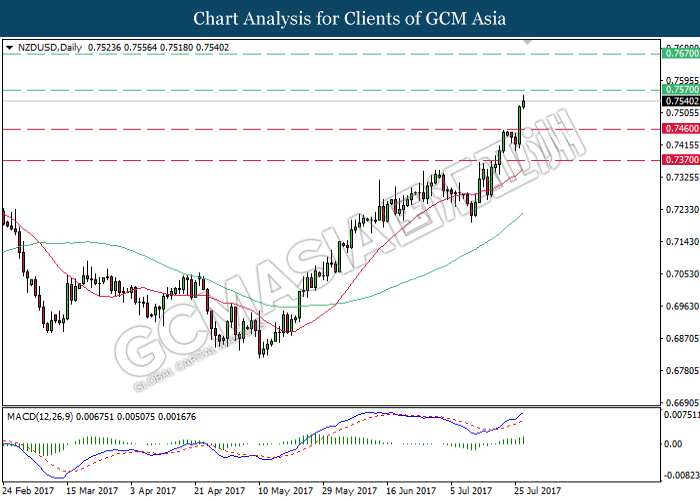Click the 10 May 2017 date marker

[286, 491]
